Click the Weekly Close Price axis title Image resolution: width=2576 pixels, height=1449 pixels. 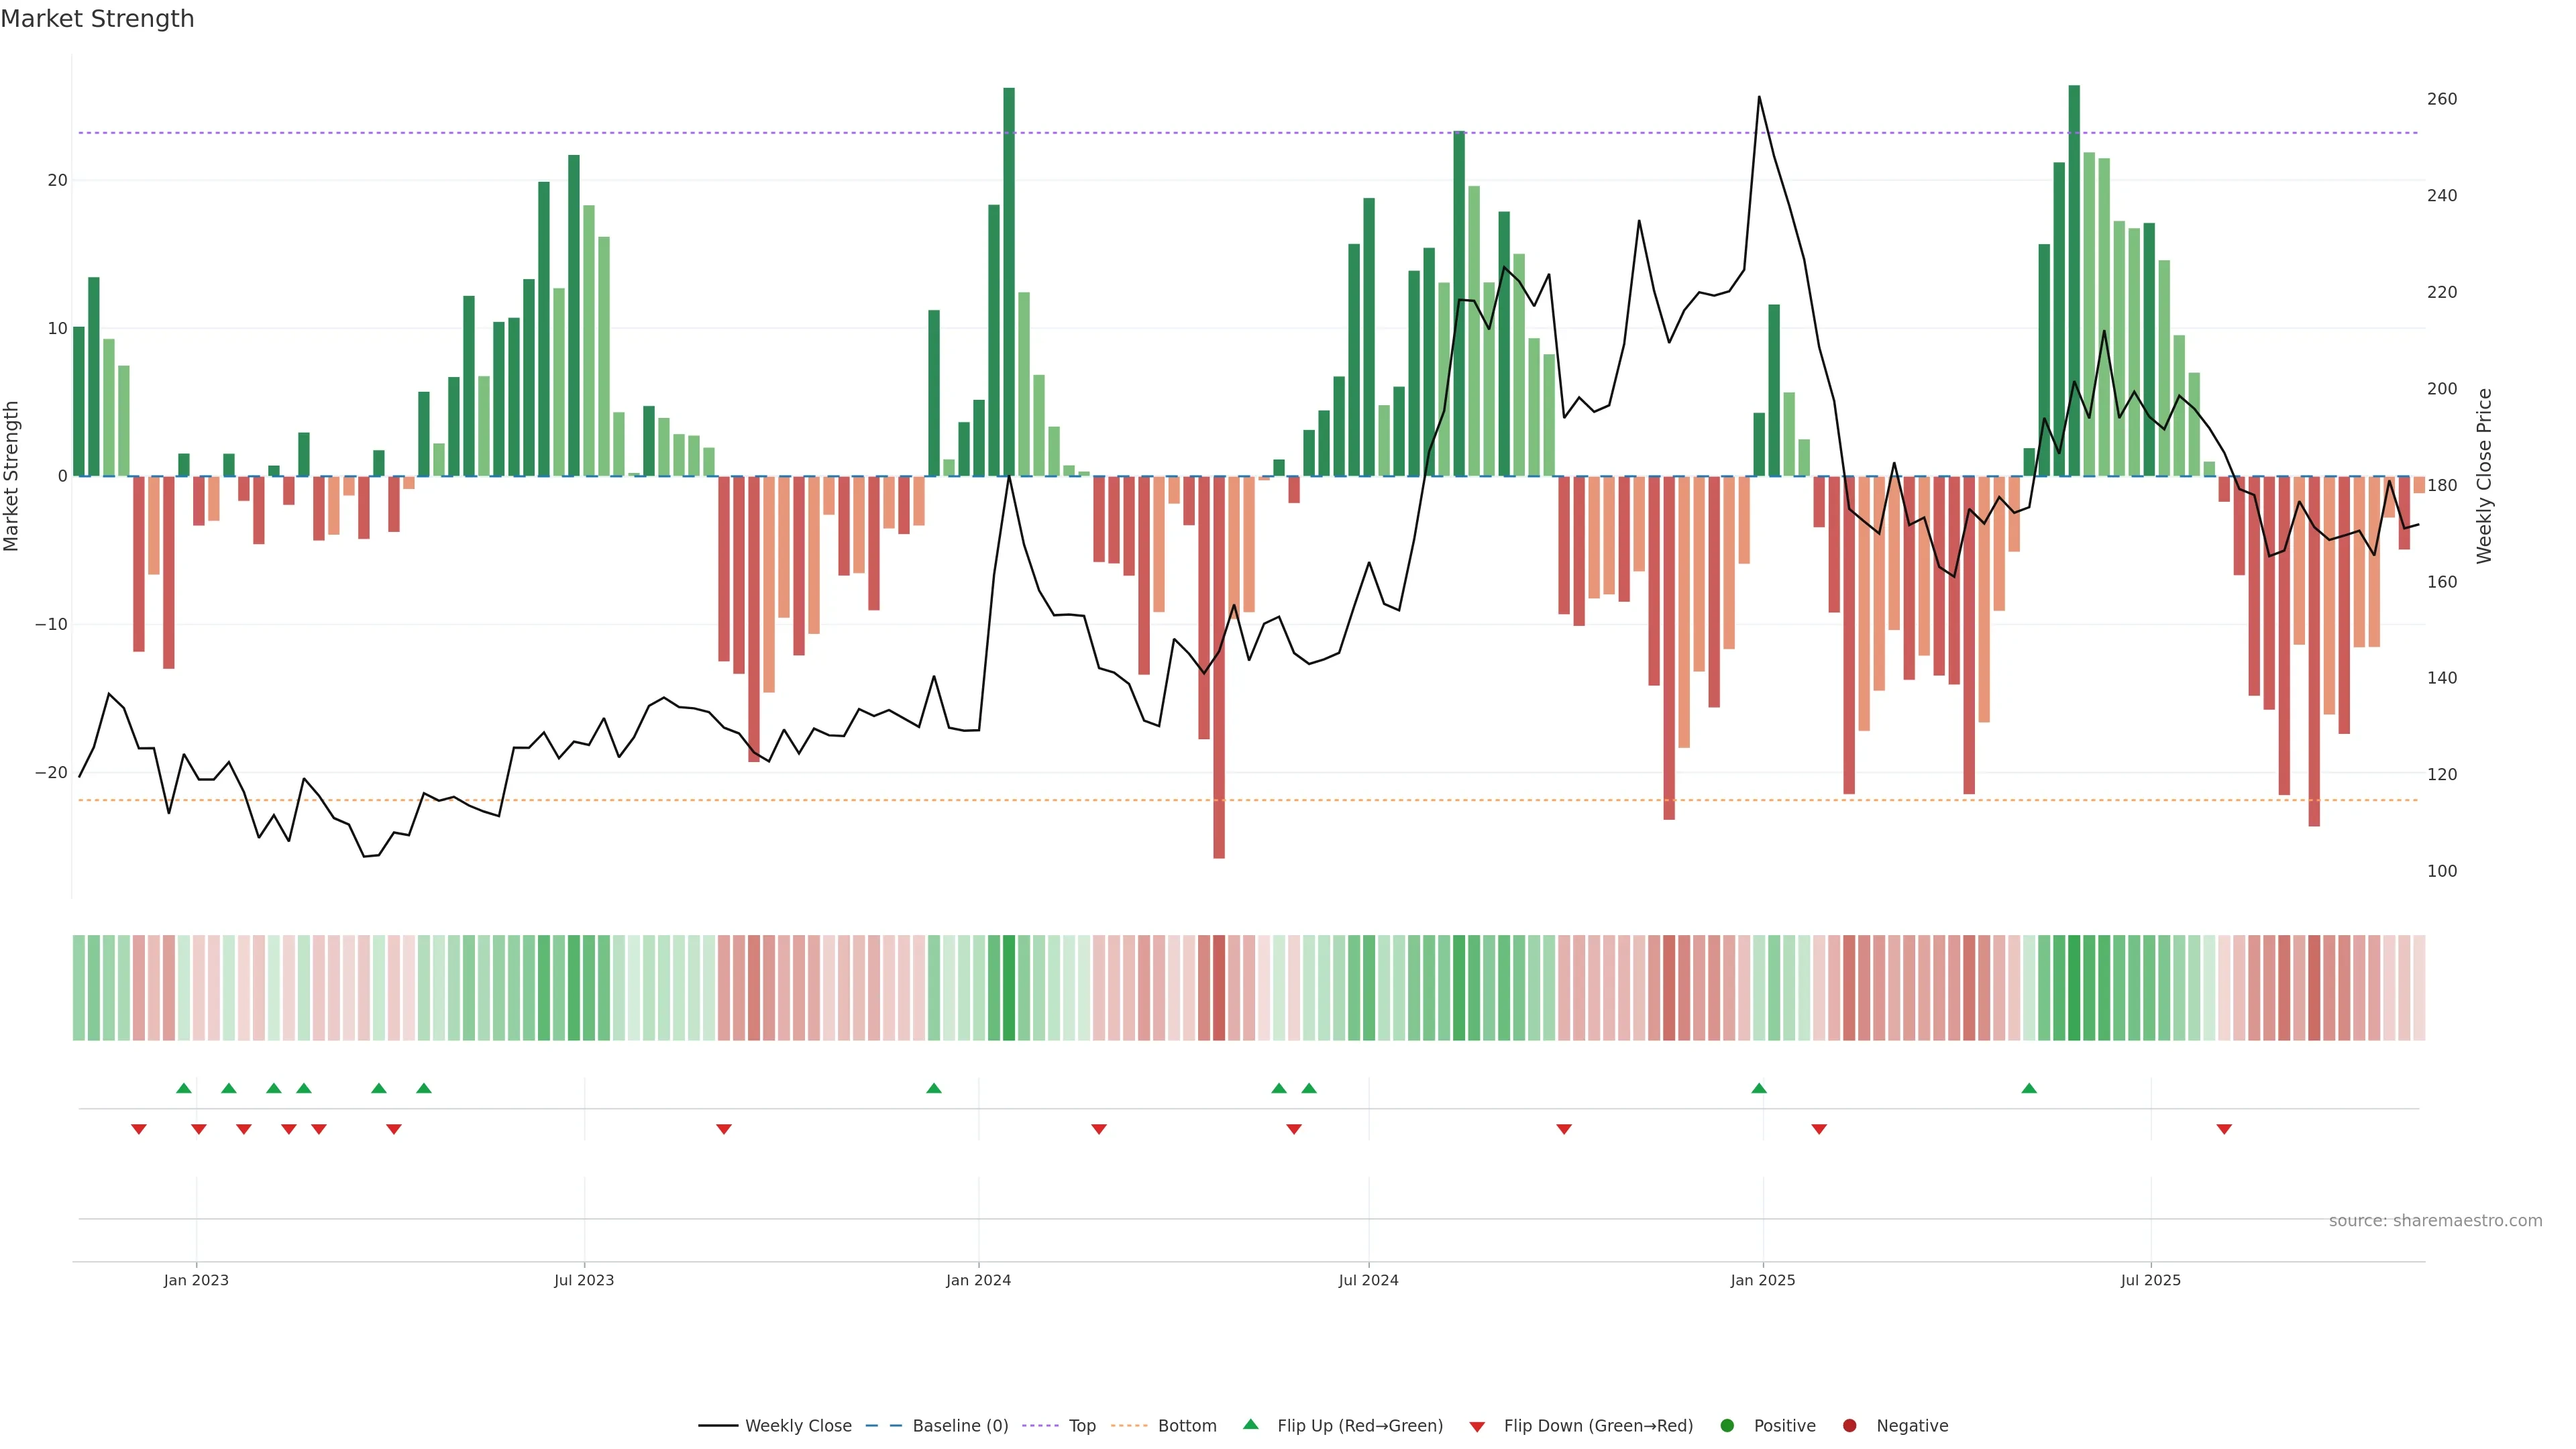2484,476
